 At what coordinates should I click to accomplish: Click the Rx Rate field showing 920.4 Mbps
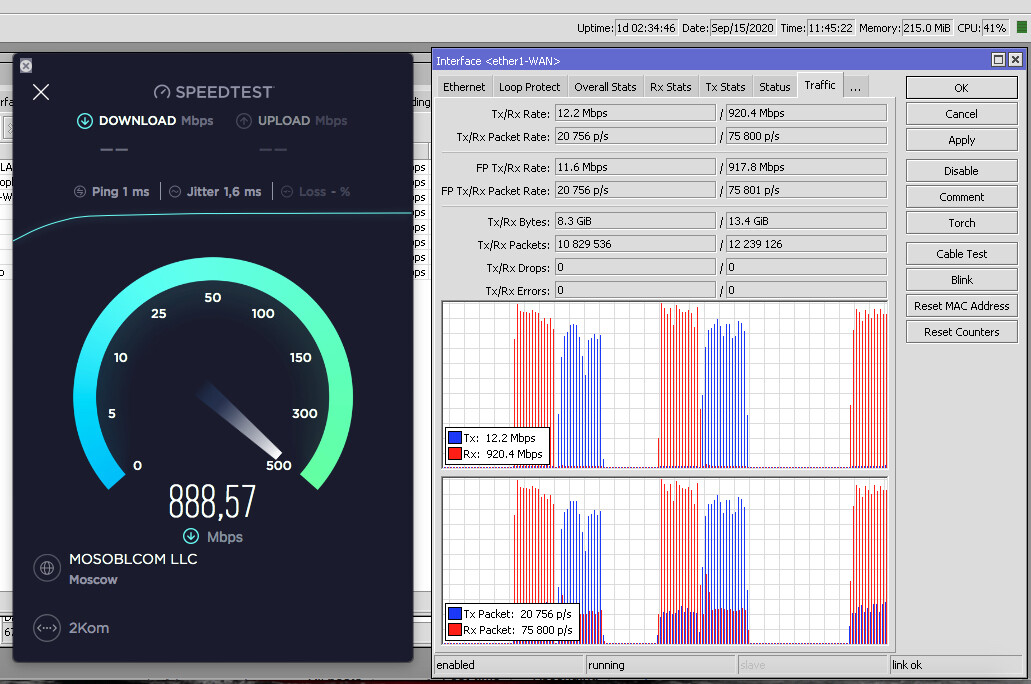point(806,113)
